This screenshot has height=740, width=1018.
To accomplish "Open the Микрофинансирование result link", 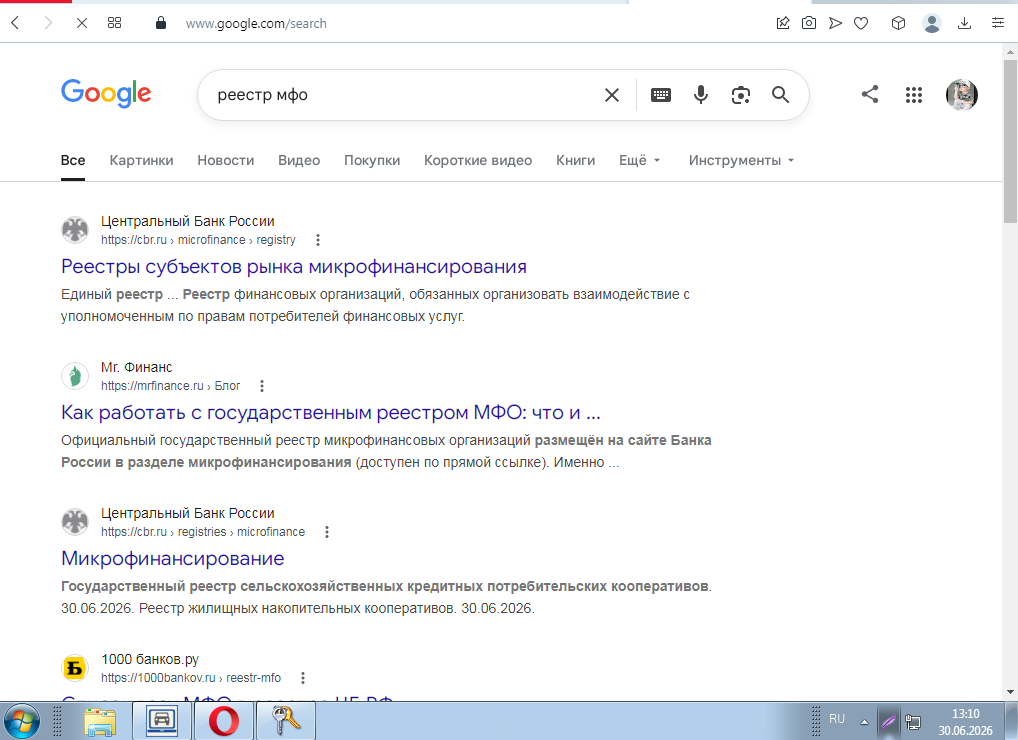I will pos(173,559).
